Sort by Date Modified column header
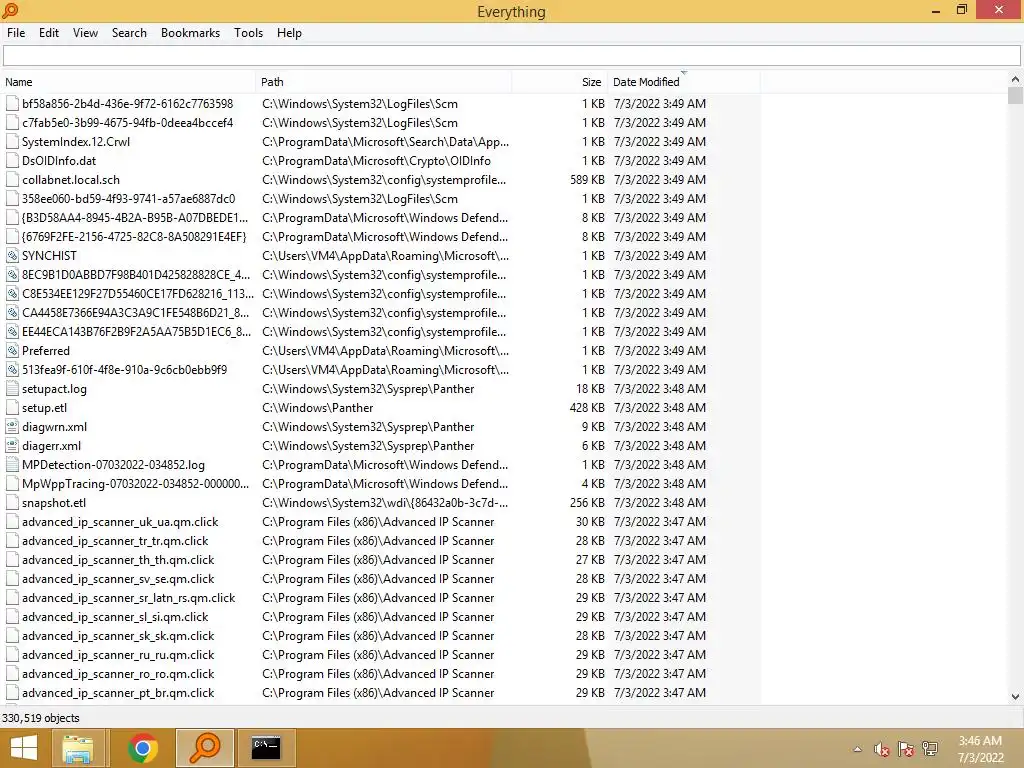The image size is (1024, 768). [684, 82]
